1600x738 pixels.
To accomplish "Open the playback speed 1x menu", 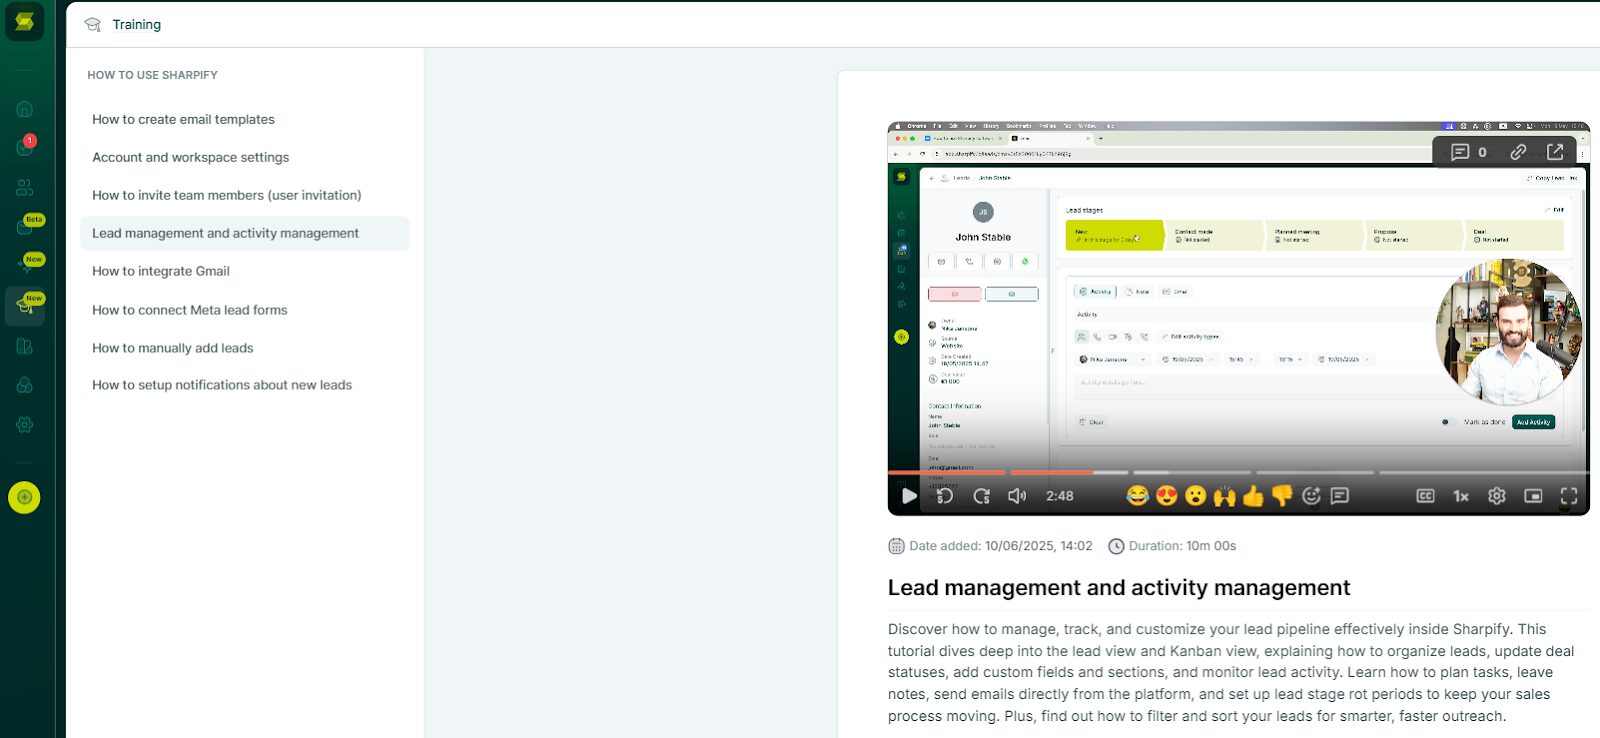I will click(x=1461, y=496).
